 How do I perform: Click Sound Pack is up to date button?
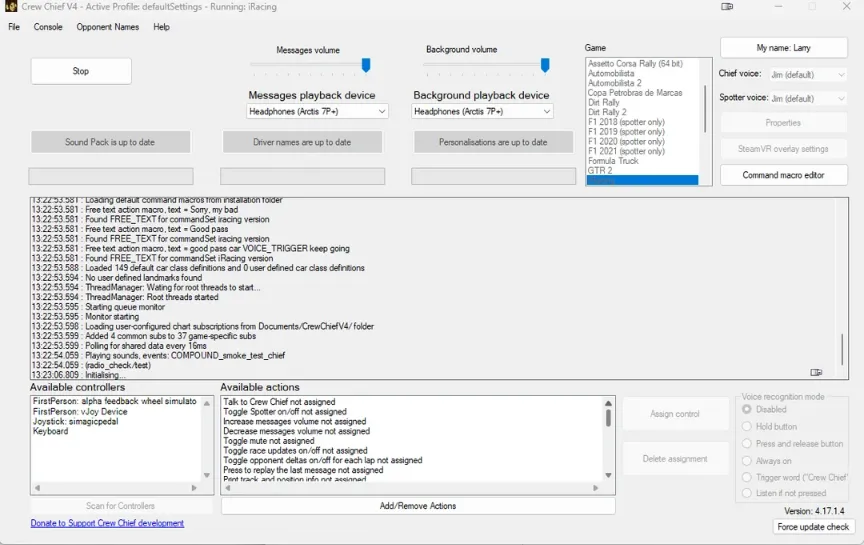coord(110,142)
